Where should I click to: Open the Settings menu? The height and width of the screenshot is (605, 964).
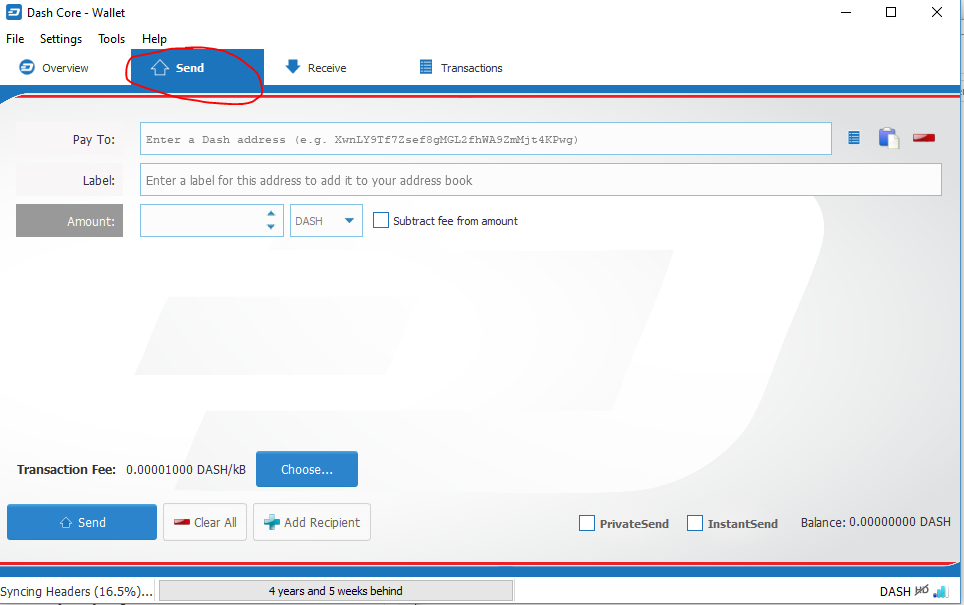pyautogui.click(x=61, y=39)
